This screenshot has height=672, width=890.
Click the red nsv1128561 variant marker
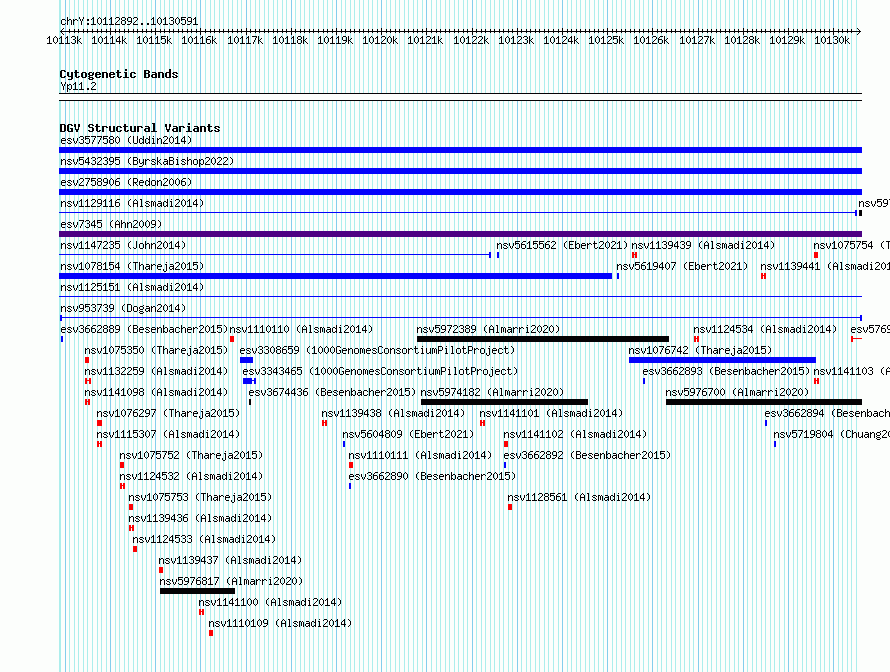point(510,507)
